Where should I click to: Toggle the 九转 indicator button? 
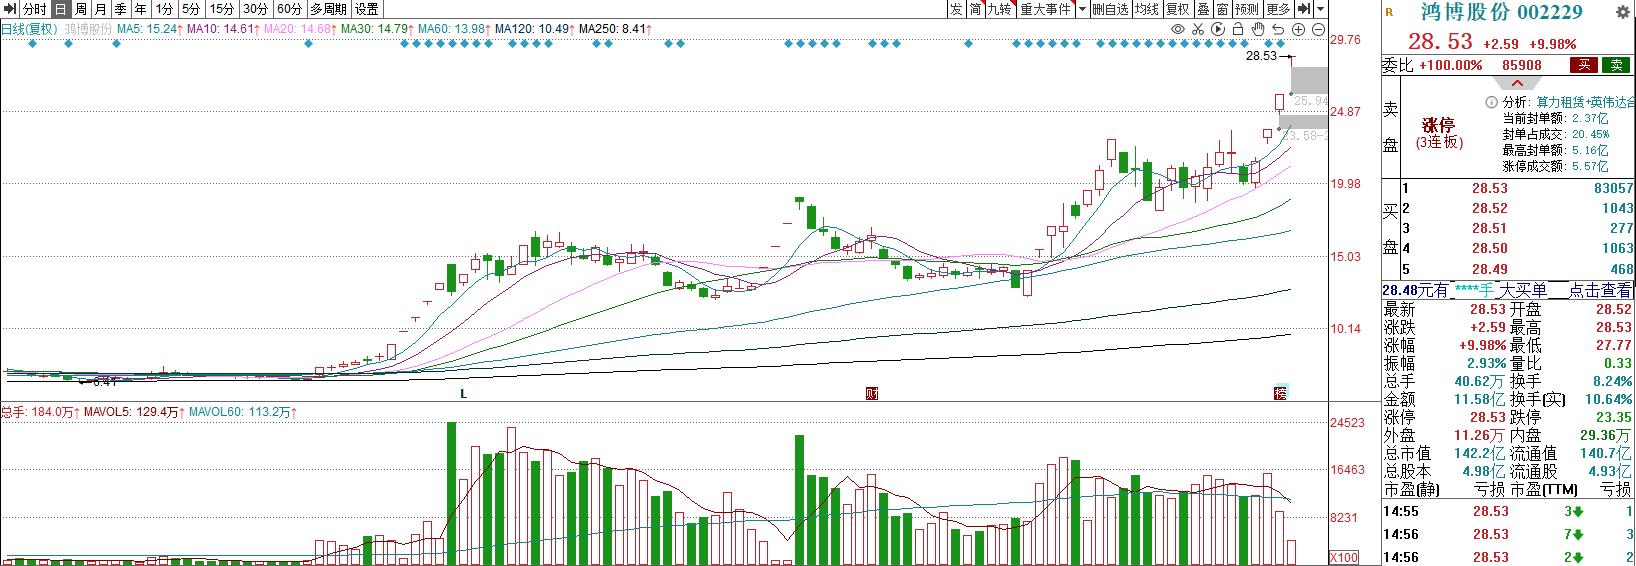tap(1000, 9)
